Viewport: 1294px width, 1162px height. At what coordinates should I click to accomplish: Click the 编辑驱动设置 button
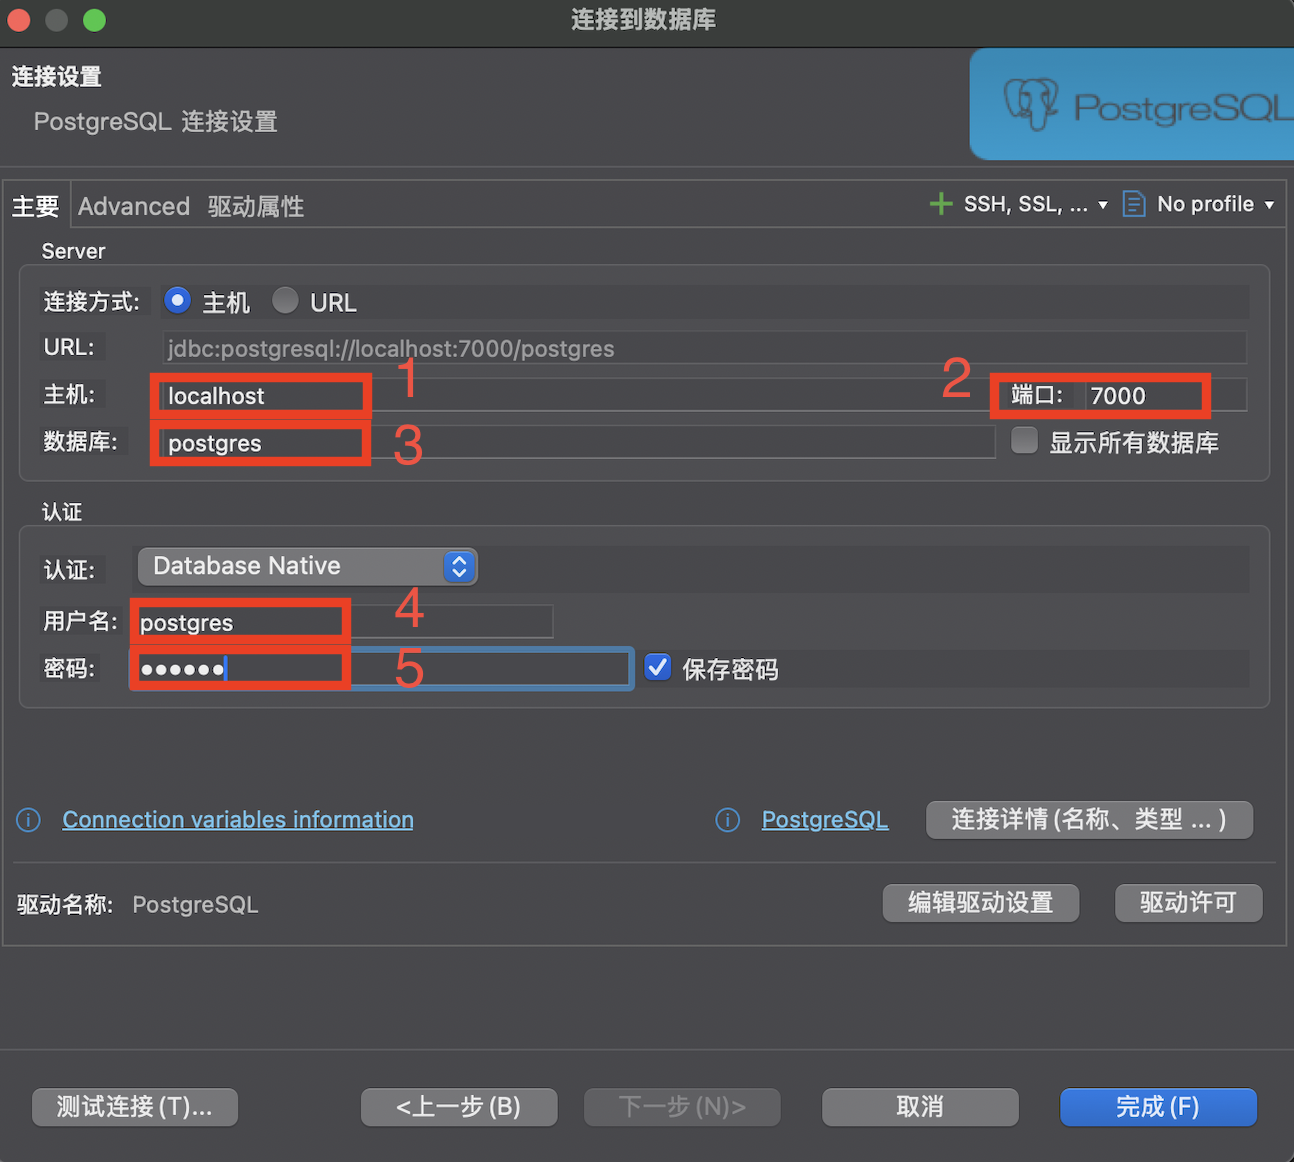(x=980, y=903)
